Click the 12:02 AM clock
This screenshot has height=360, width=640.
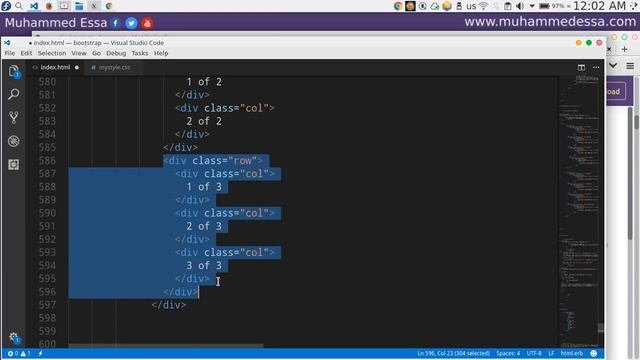click(599, 6)
